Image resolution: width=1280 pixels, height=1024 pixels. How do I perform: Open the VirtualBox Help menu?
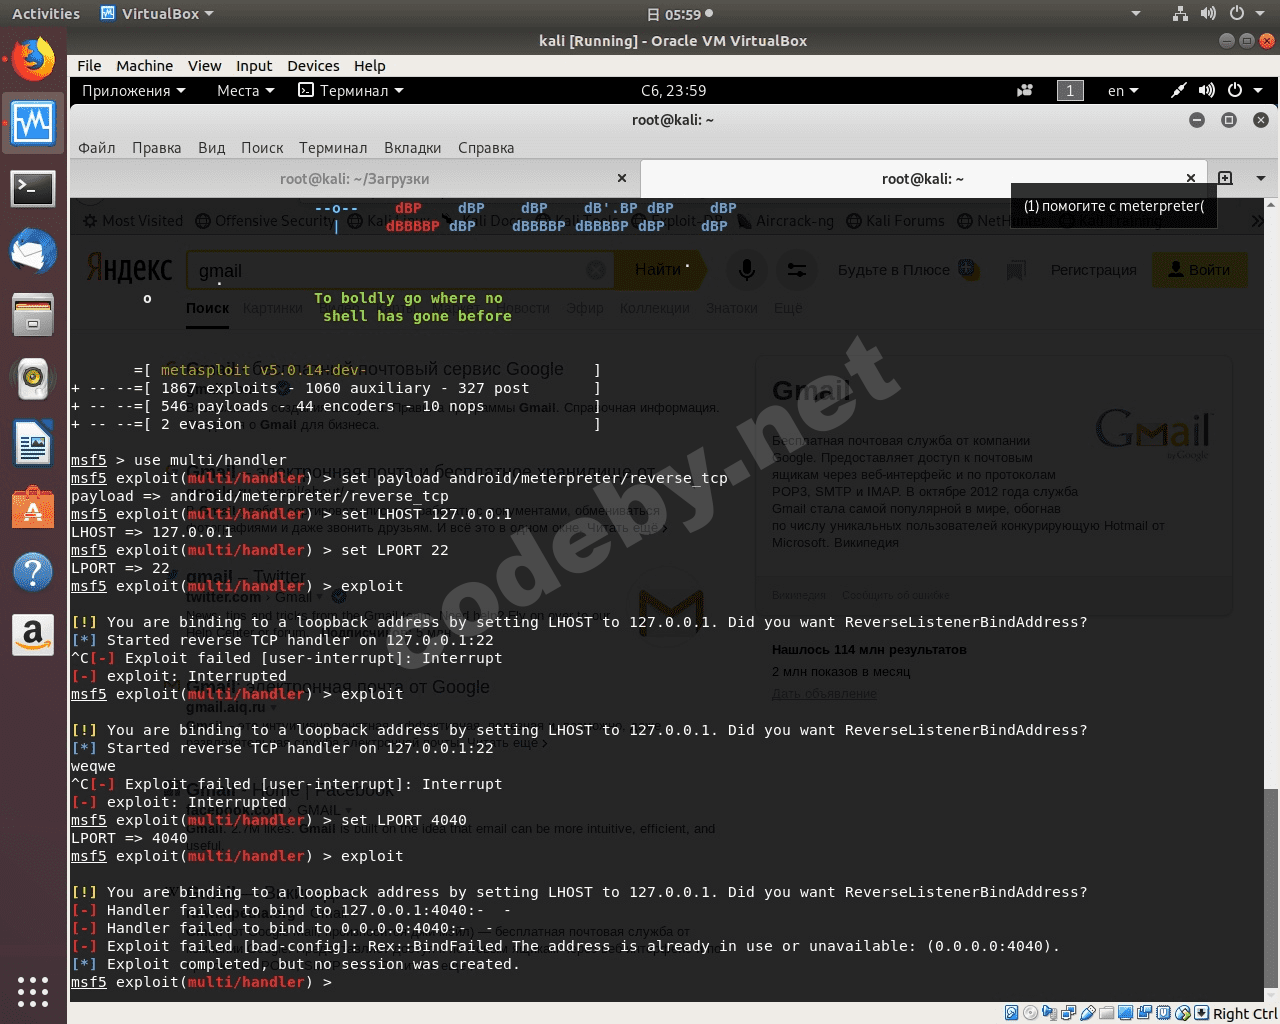coord(369,65)
